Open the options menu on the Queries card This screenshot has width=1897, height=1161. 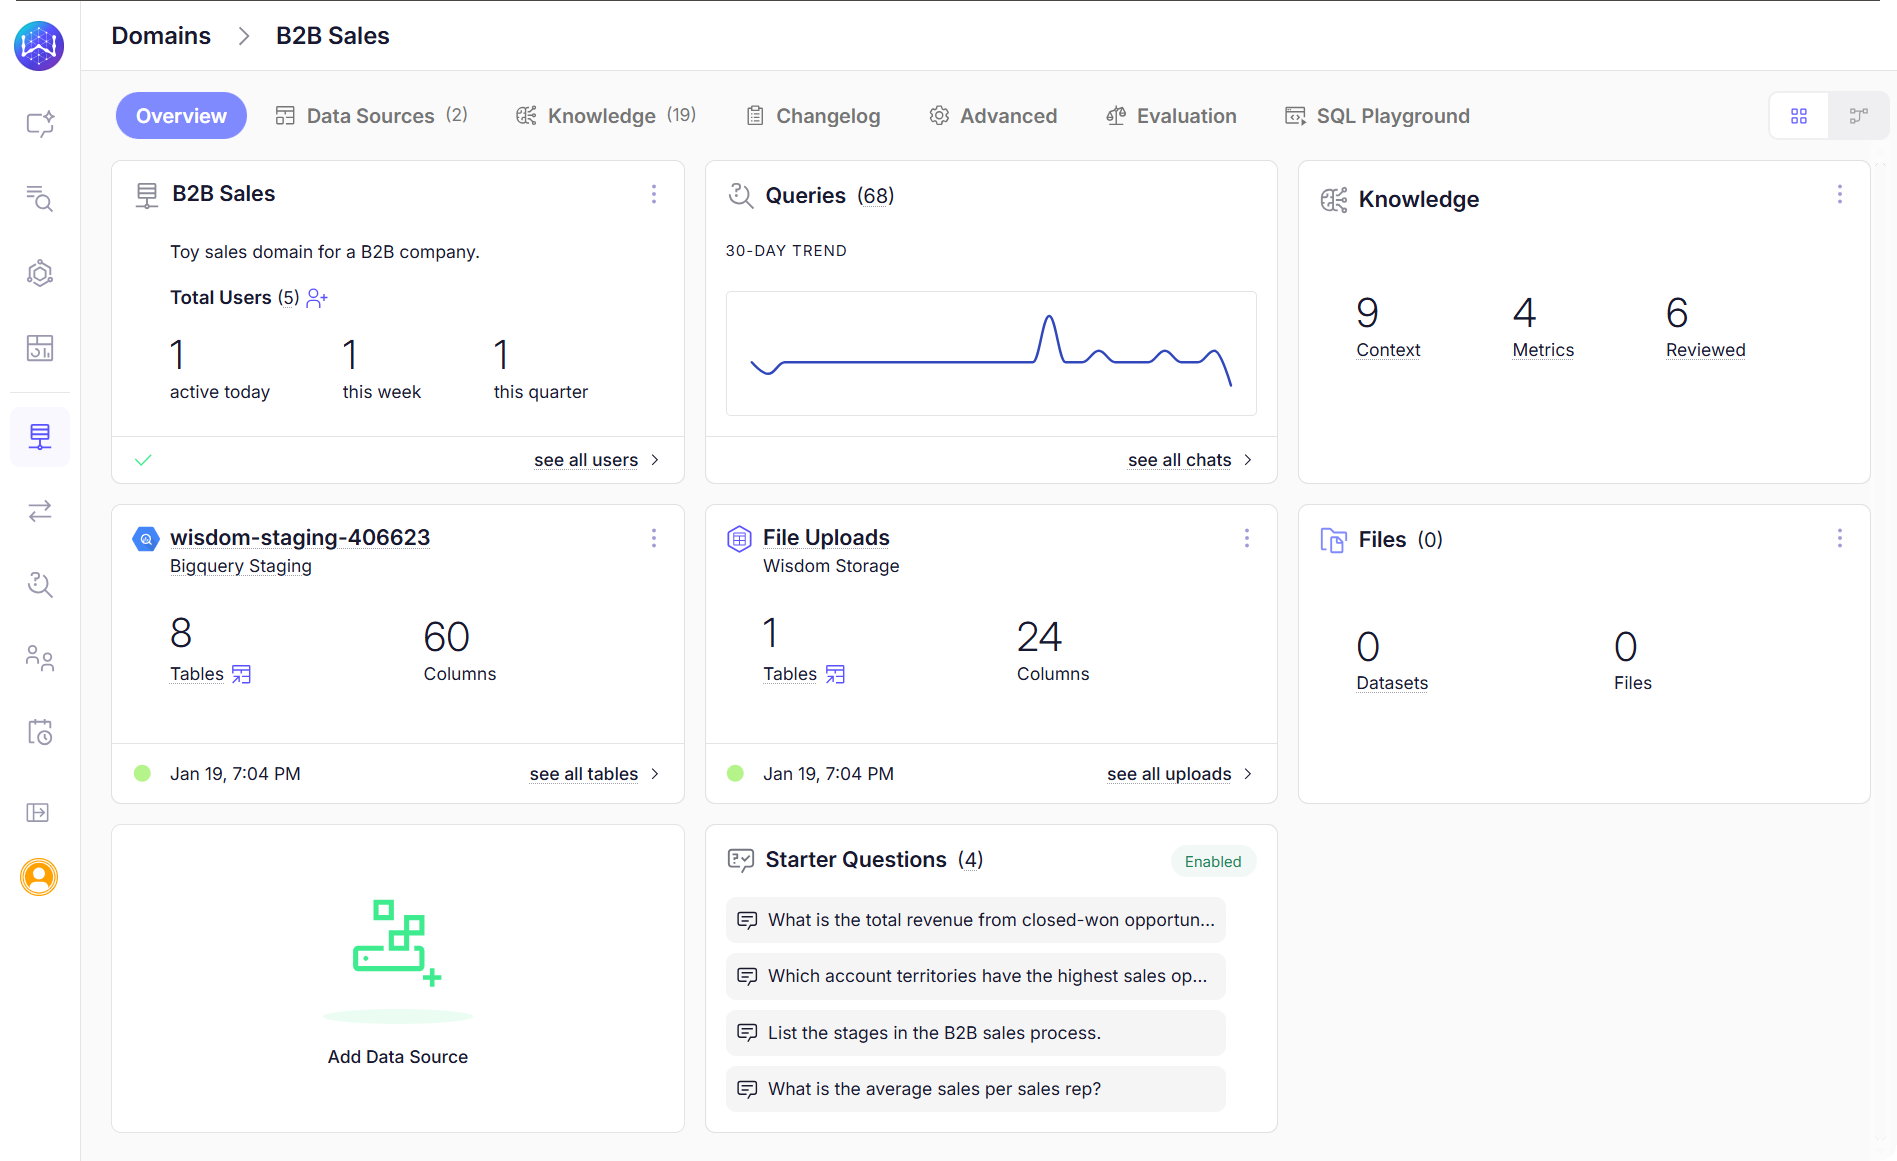coord(1247,195)
